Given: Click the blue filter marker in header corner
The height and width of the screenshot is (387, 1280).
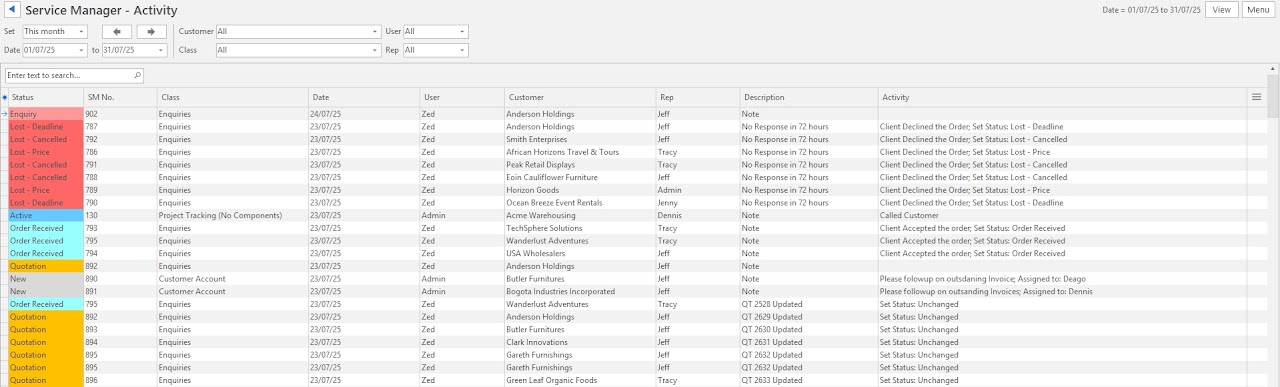Looking at the screenshot, I should 4,97.
